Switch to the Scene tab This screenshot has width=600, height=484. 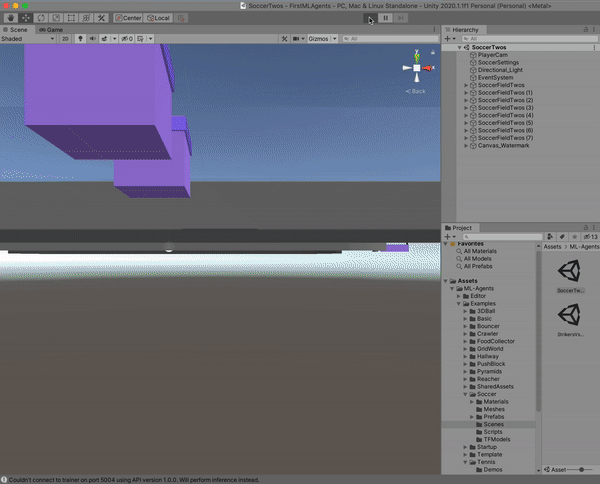tap(16, 29)
